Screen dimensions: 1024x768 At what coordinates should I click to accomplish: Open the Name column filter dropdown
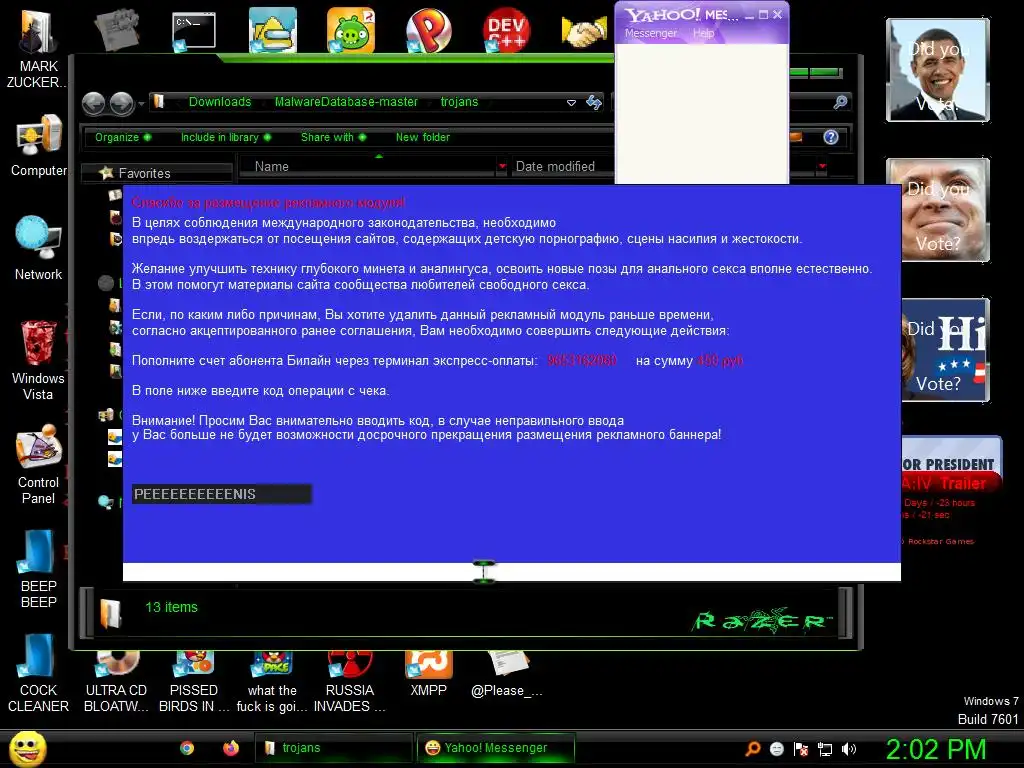pyautogui.click(x=502, y=167)
